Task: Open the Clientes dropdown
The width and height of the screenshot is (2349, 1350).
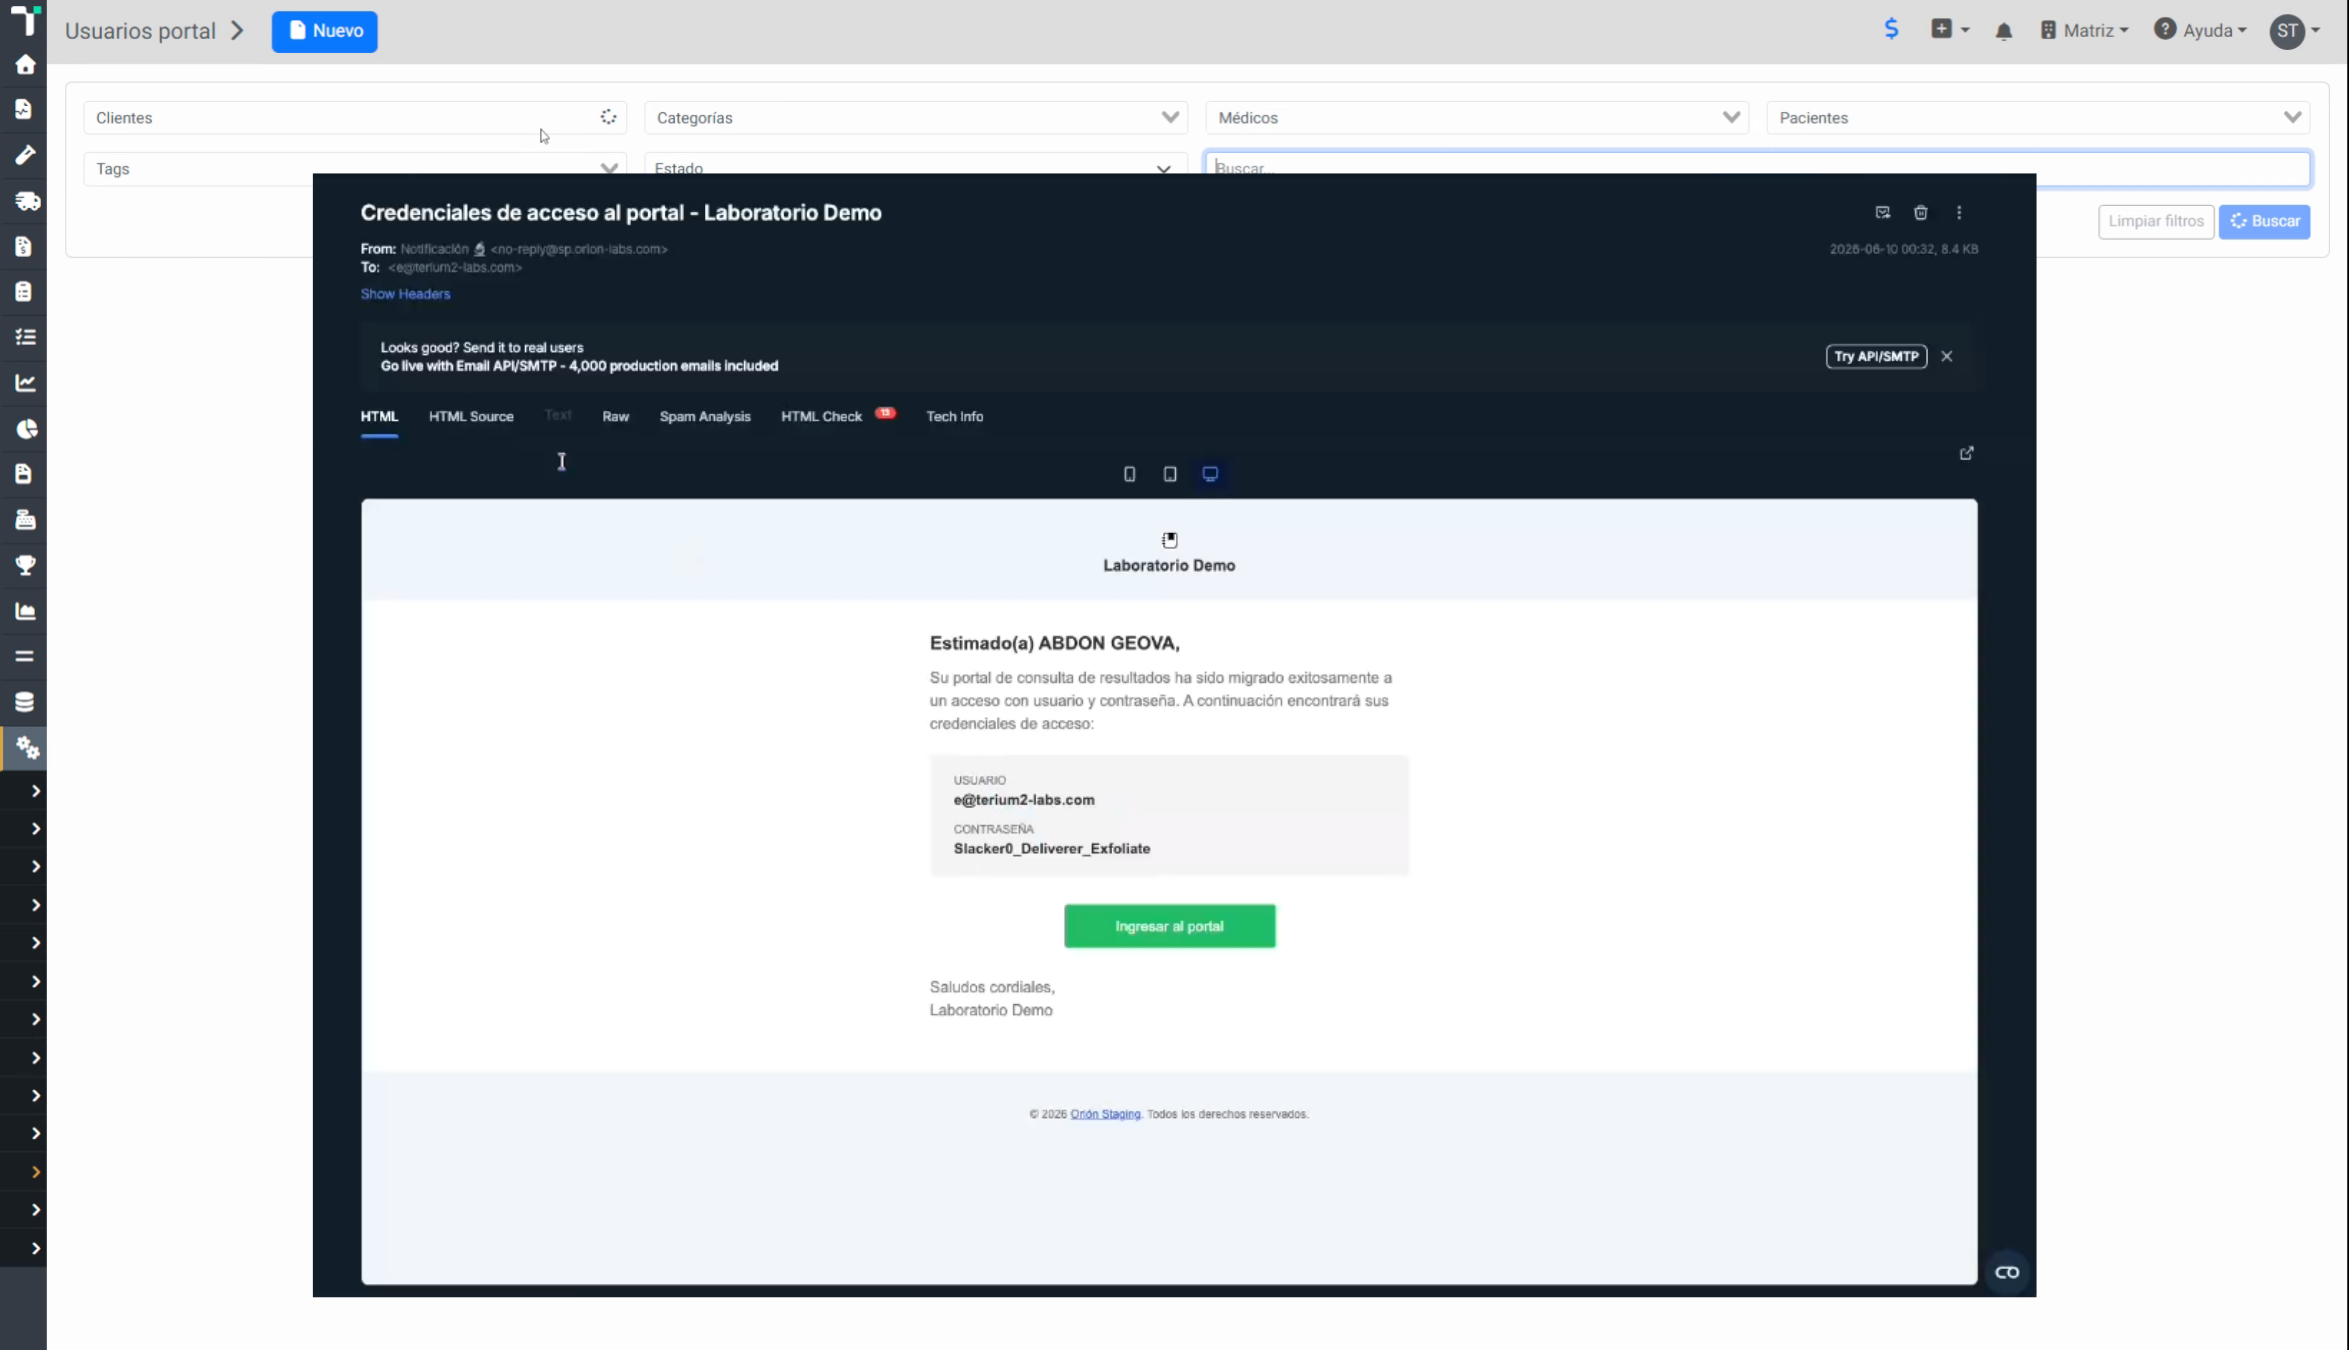Action: pyautogui.click(x=355, y=118)
